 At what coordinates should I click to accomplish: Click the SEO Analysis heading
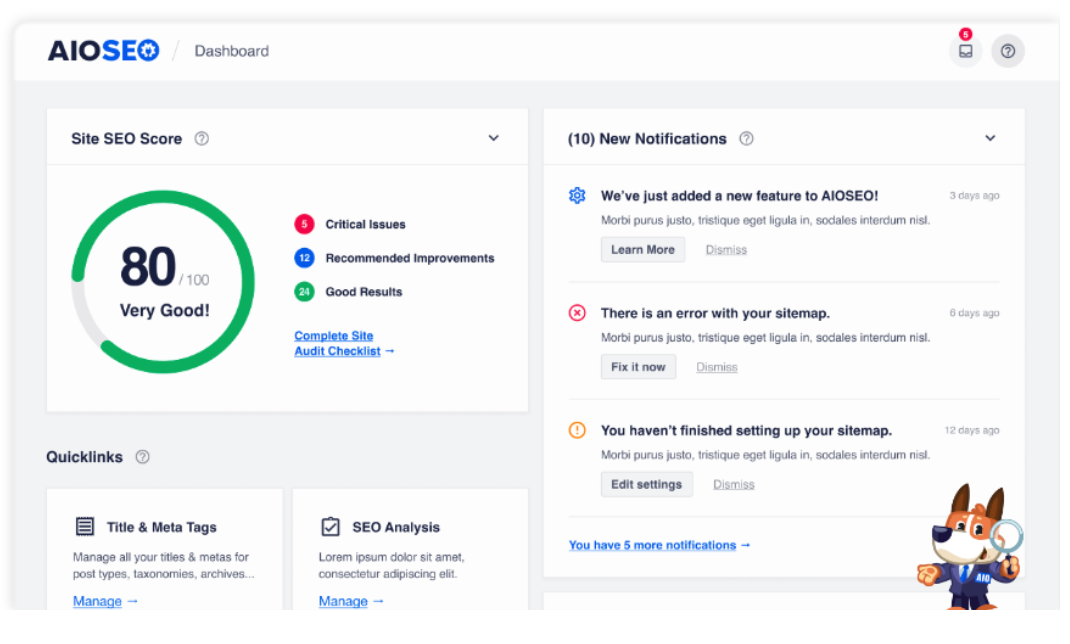(396, 527)
